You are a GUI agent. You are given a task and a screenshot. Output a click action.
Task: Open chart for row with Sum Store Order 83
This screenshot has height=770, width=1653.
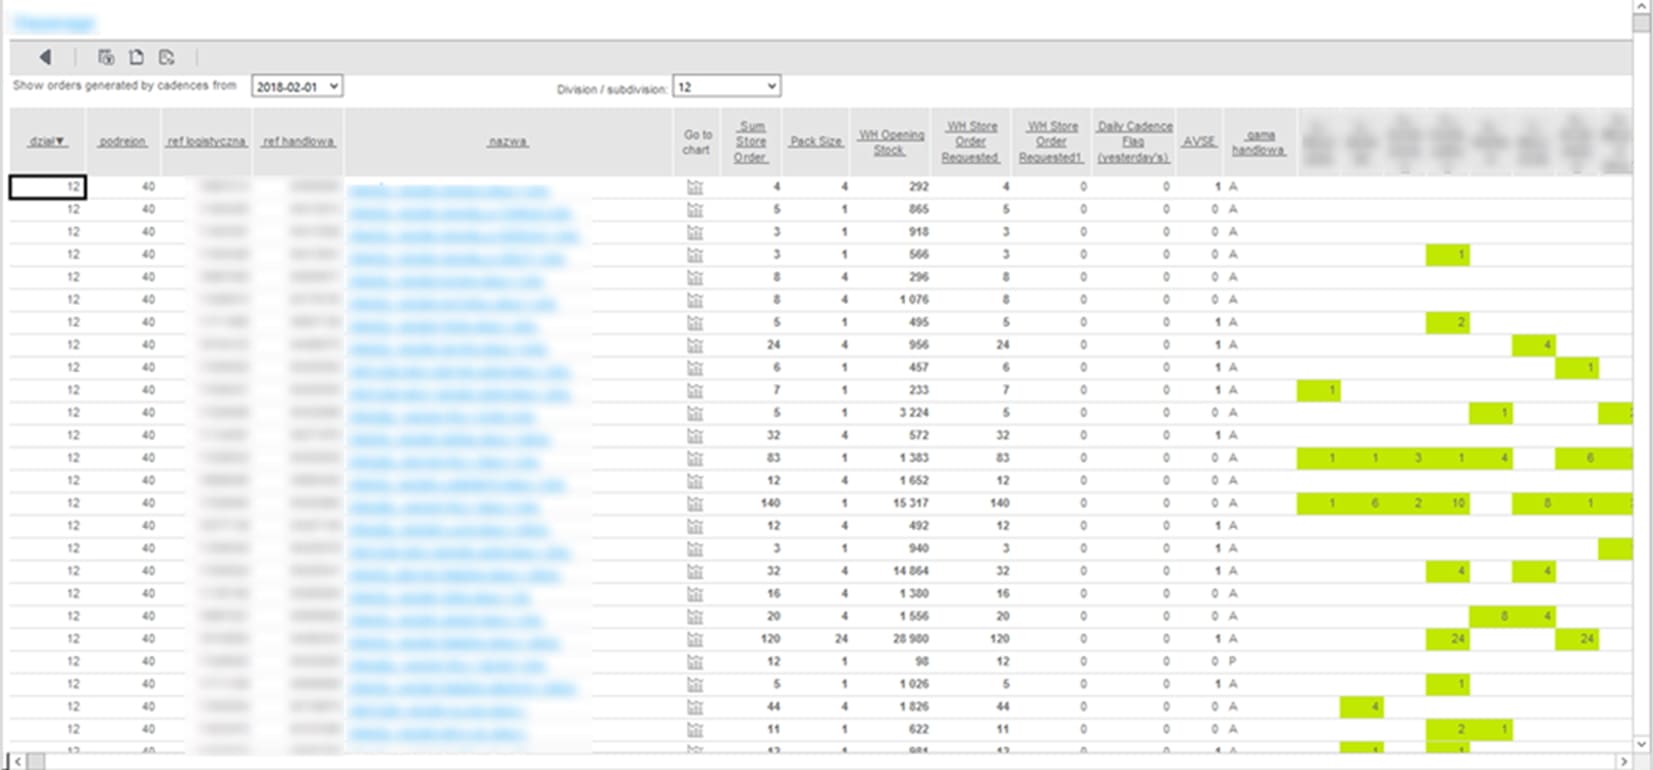[695, 458]
